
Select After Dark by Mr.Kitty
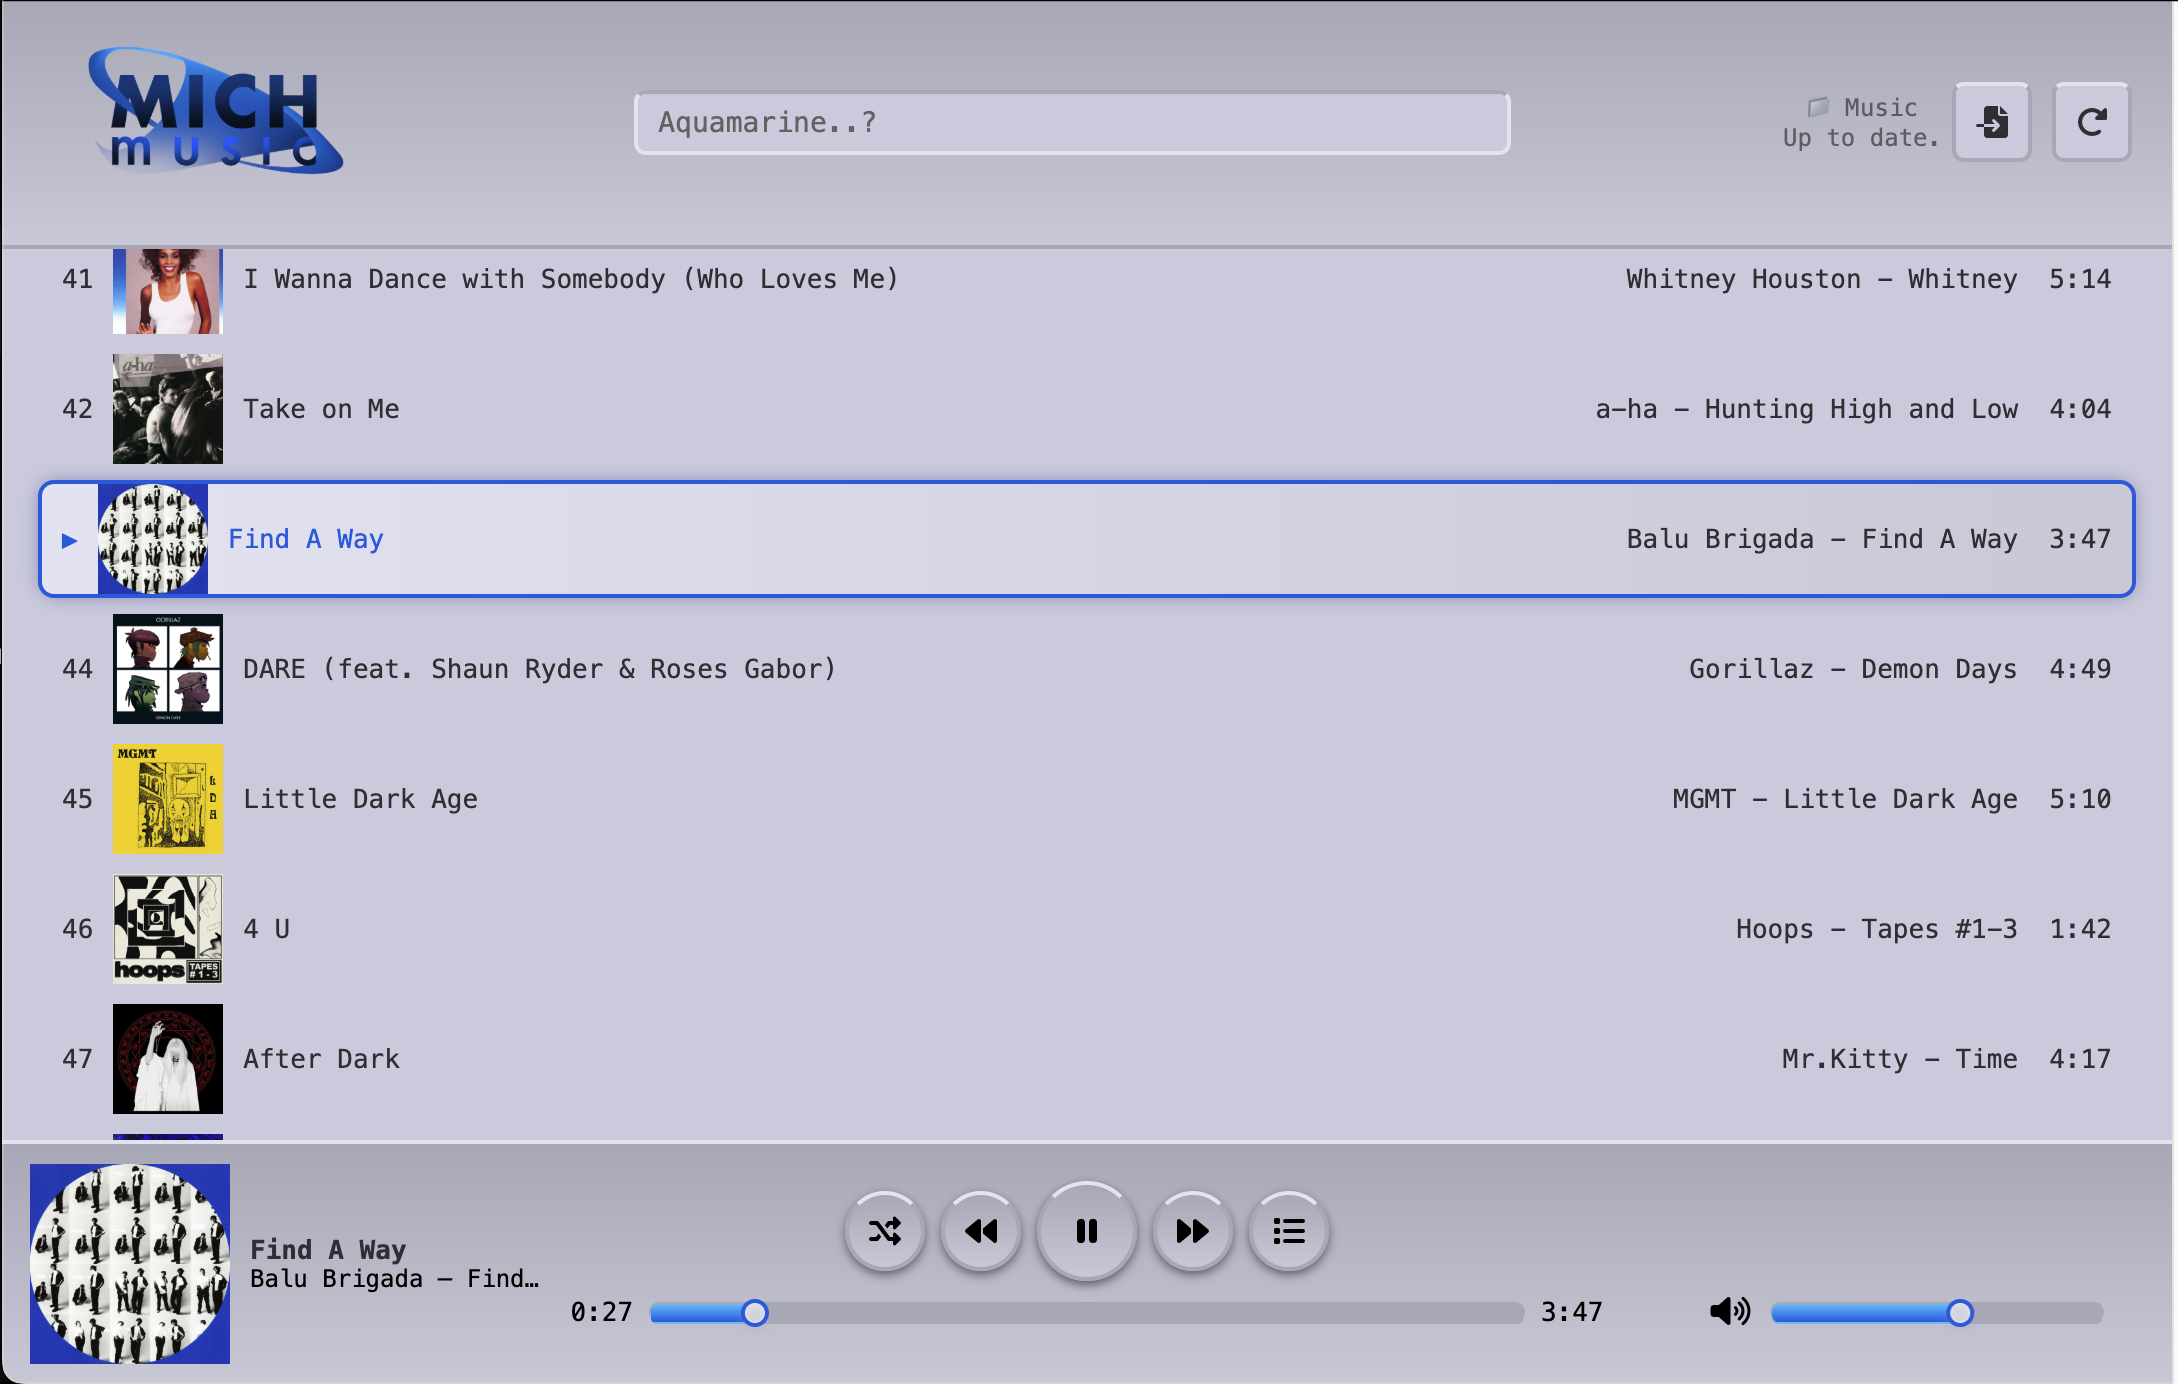(x=321, y=1059)
